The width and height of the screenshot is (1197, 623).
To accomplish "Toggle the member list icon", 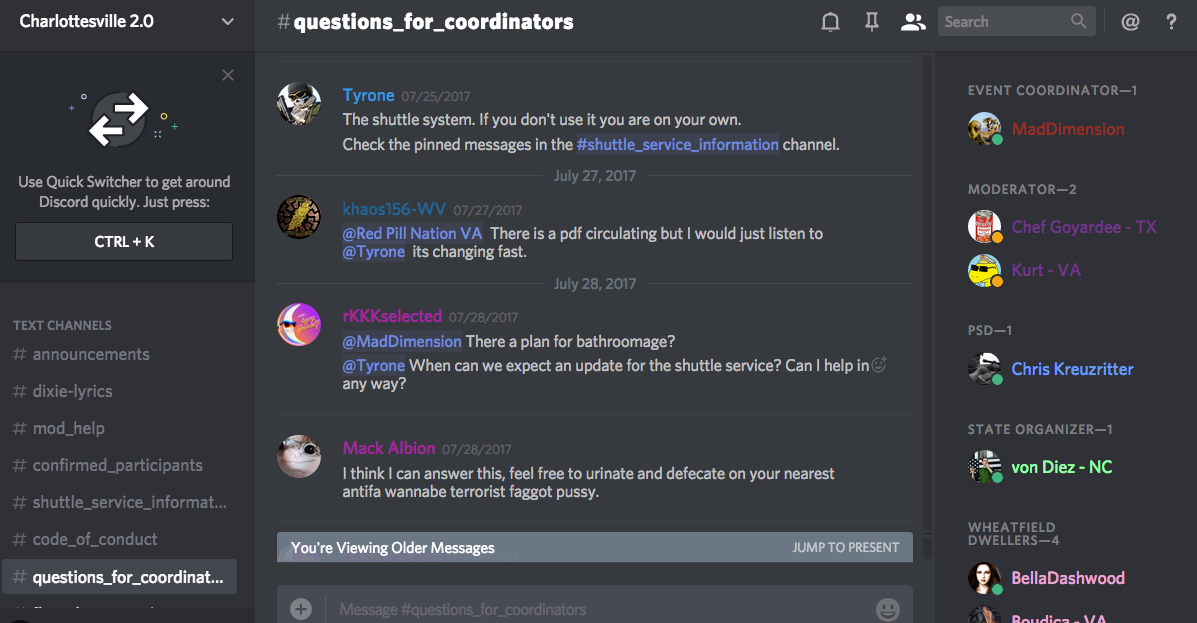I will 912,22.
